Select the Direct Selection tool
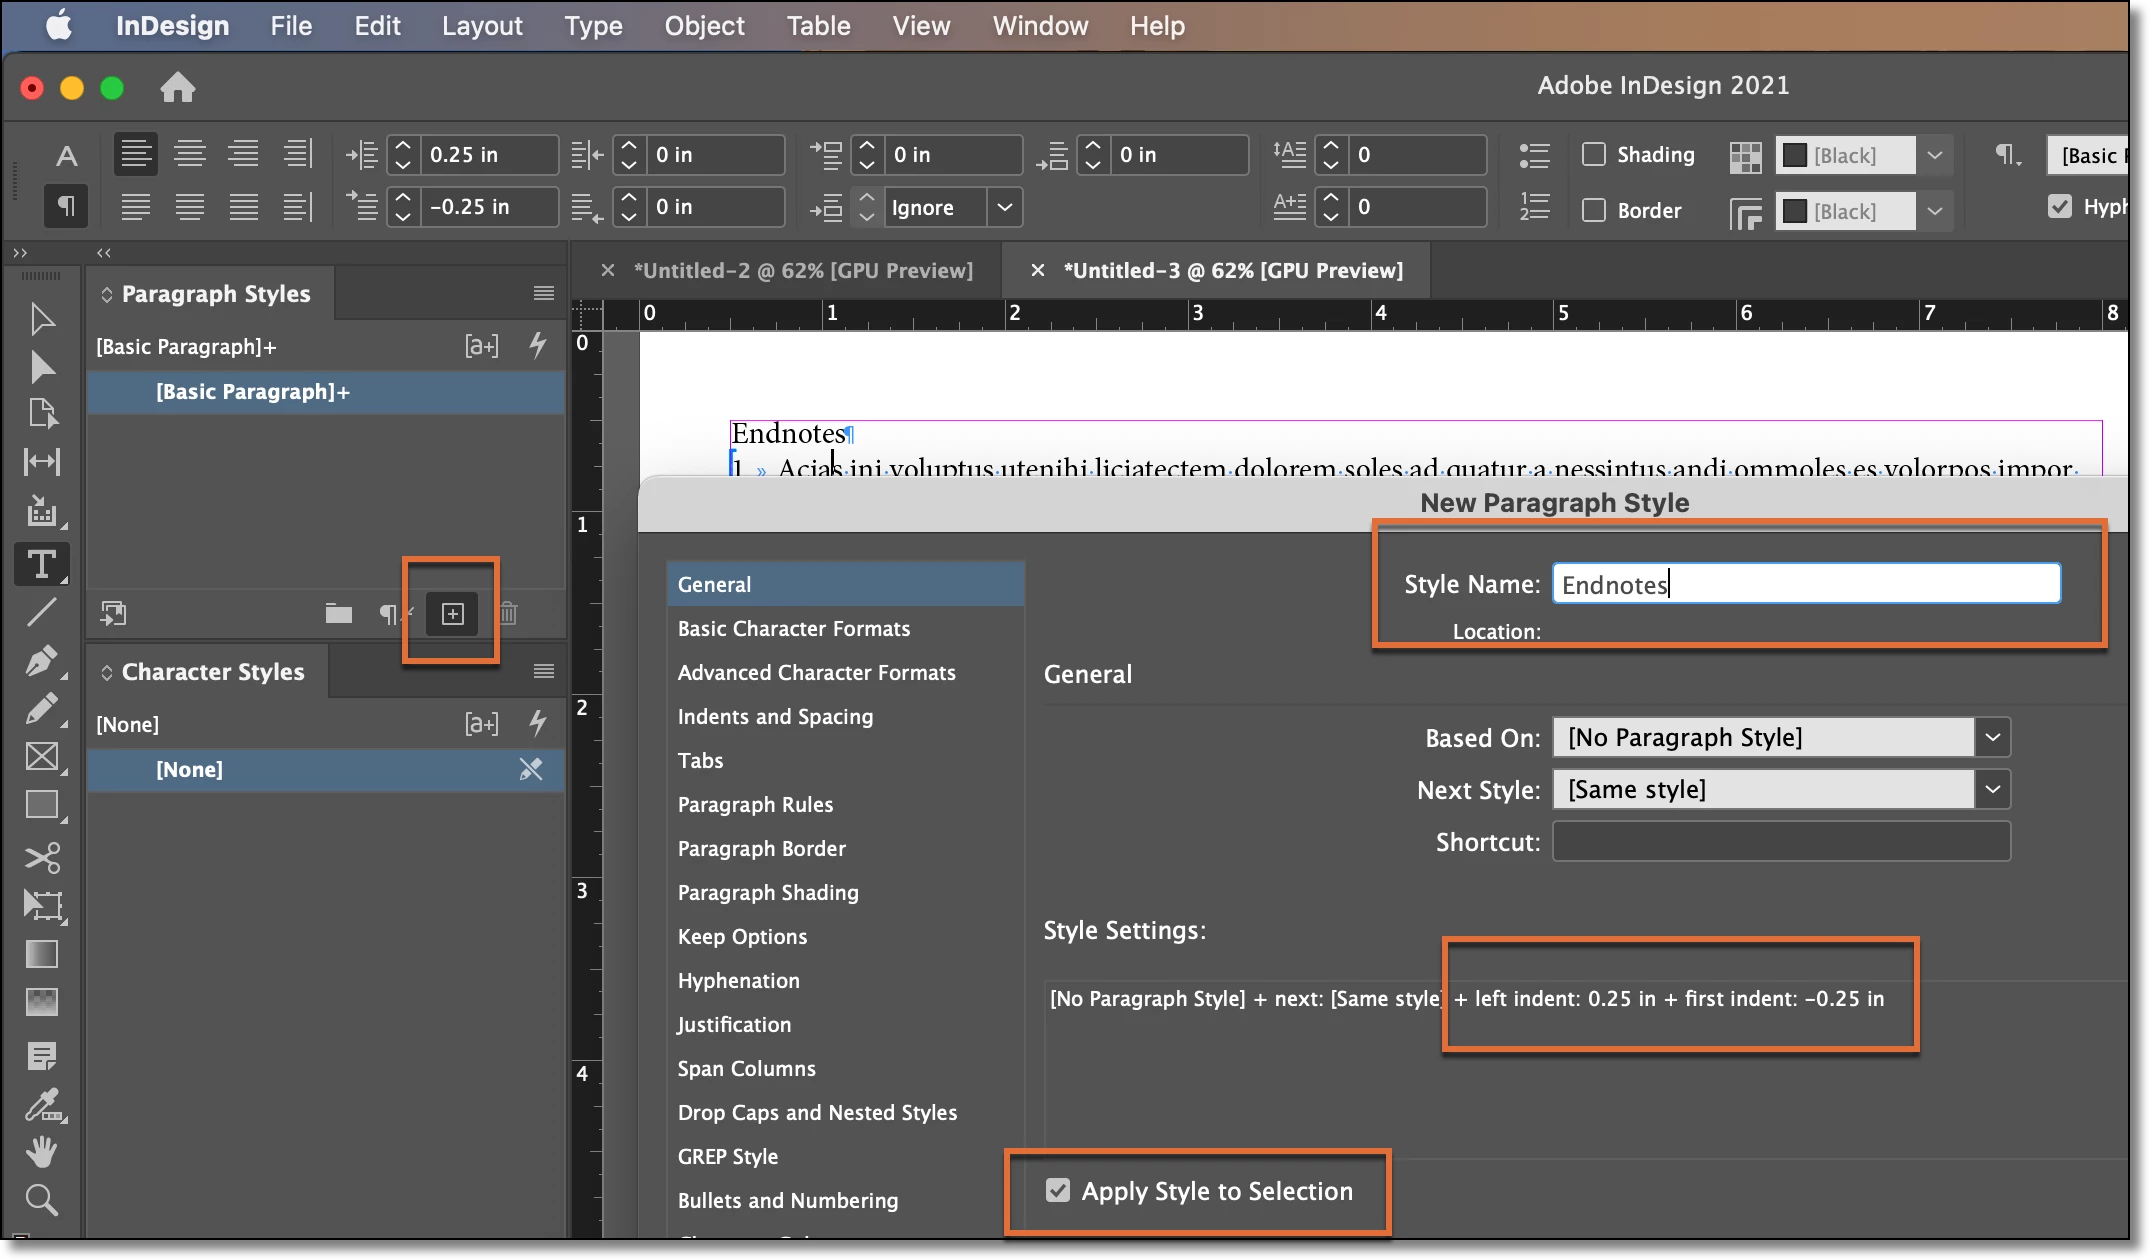 [41, 367]
